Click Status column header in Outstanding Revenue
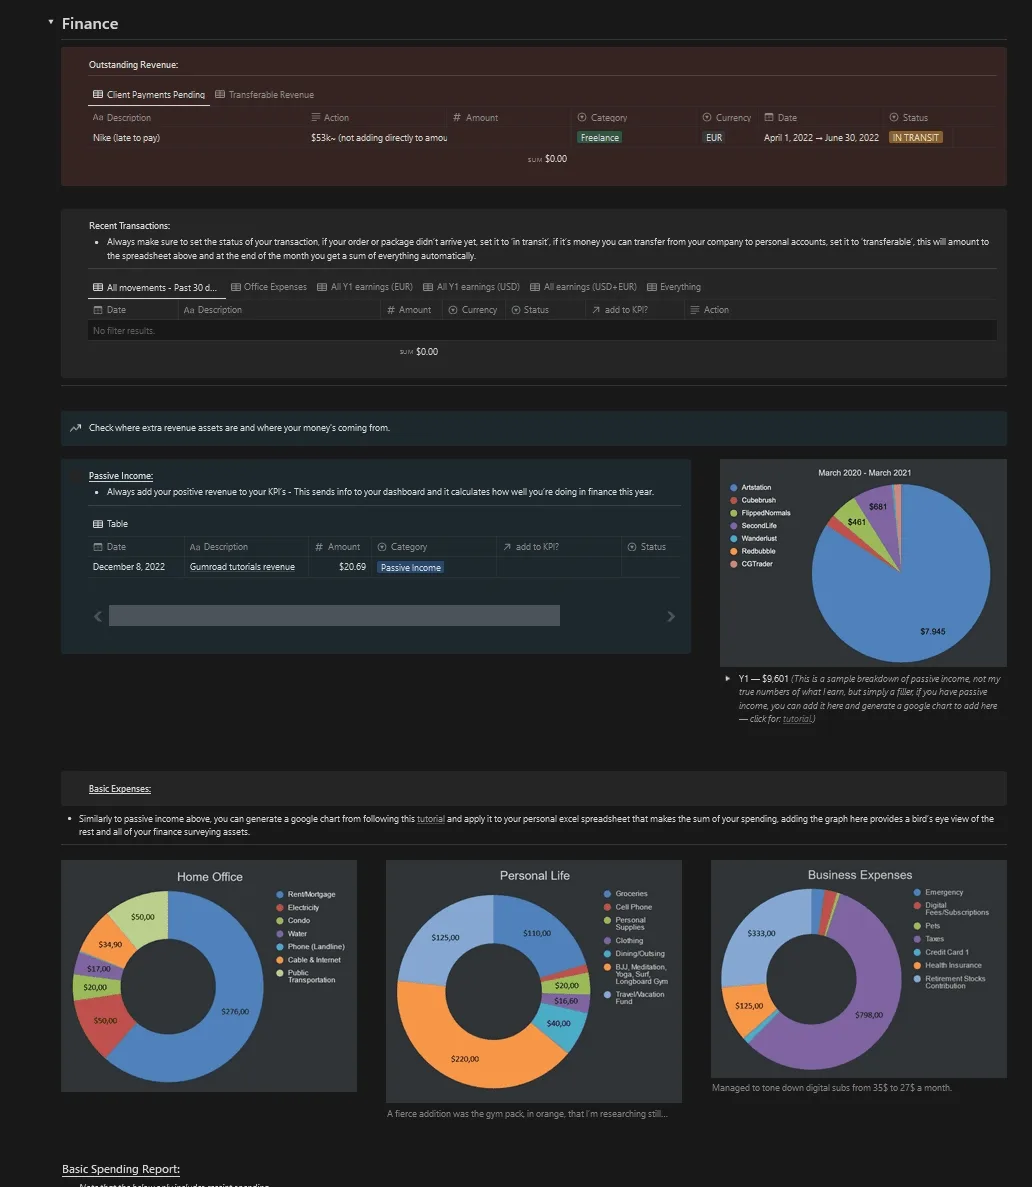This screenshot has width=1032, height=1187. pos(908,117)
